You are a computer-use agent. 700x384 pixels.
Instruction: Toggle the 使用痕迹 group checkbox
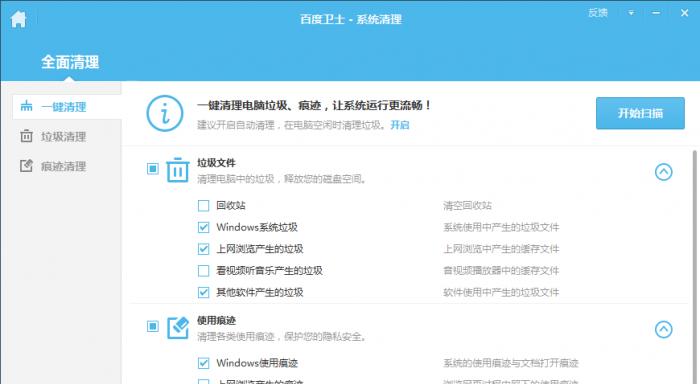pyautogui.click(x=153, y=326)
